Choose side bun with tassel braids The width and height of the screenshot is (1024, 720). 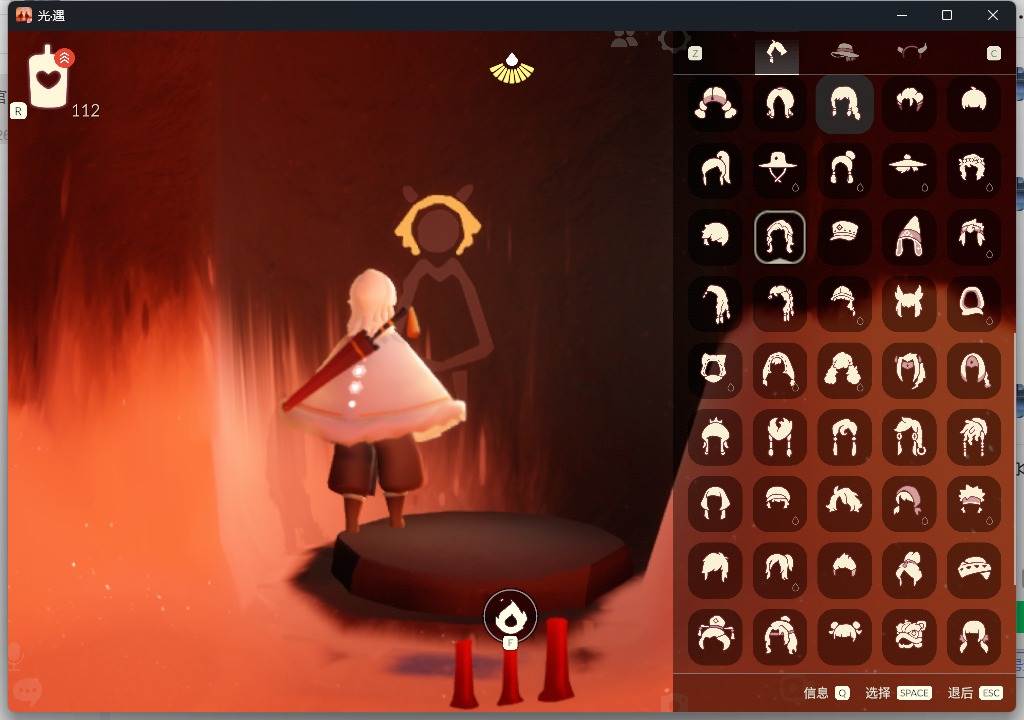pos(844,170)
